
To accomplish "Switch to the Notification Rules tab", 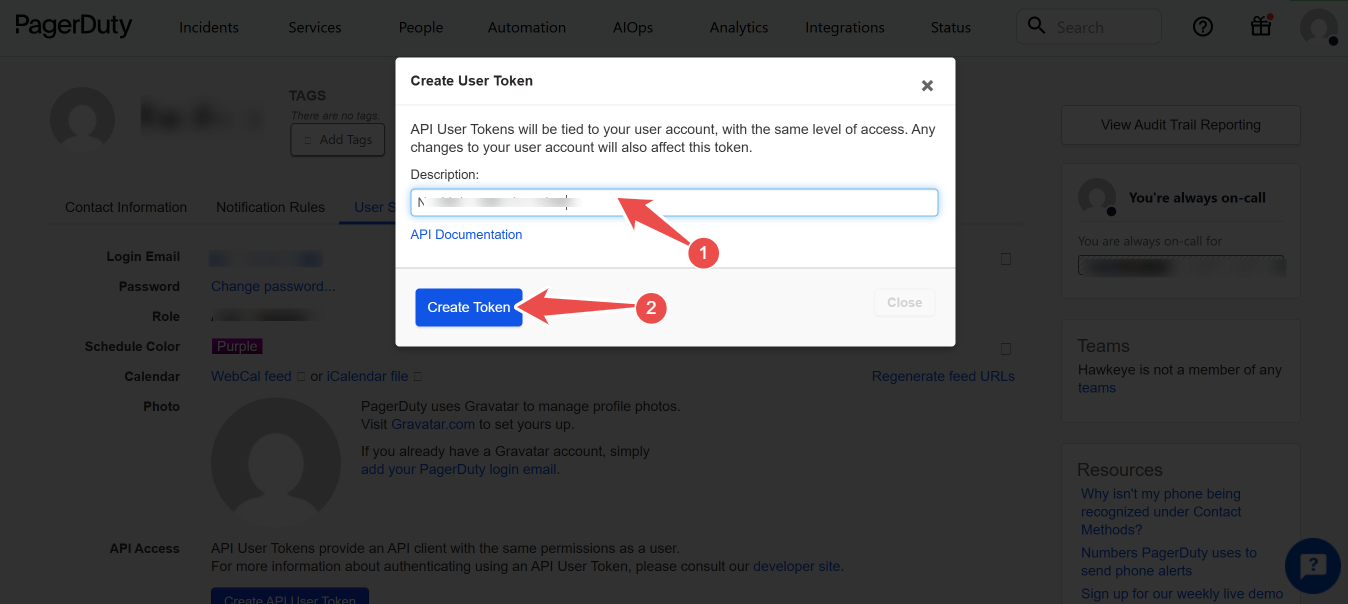I will click(x=270, y=207).
